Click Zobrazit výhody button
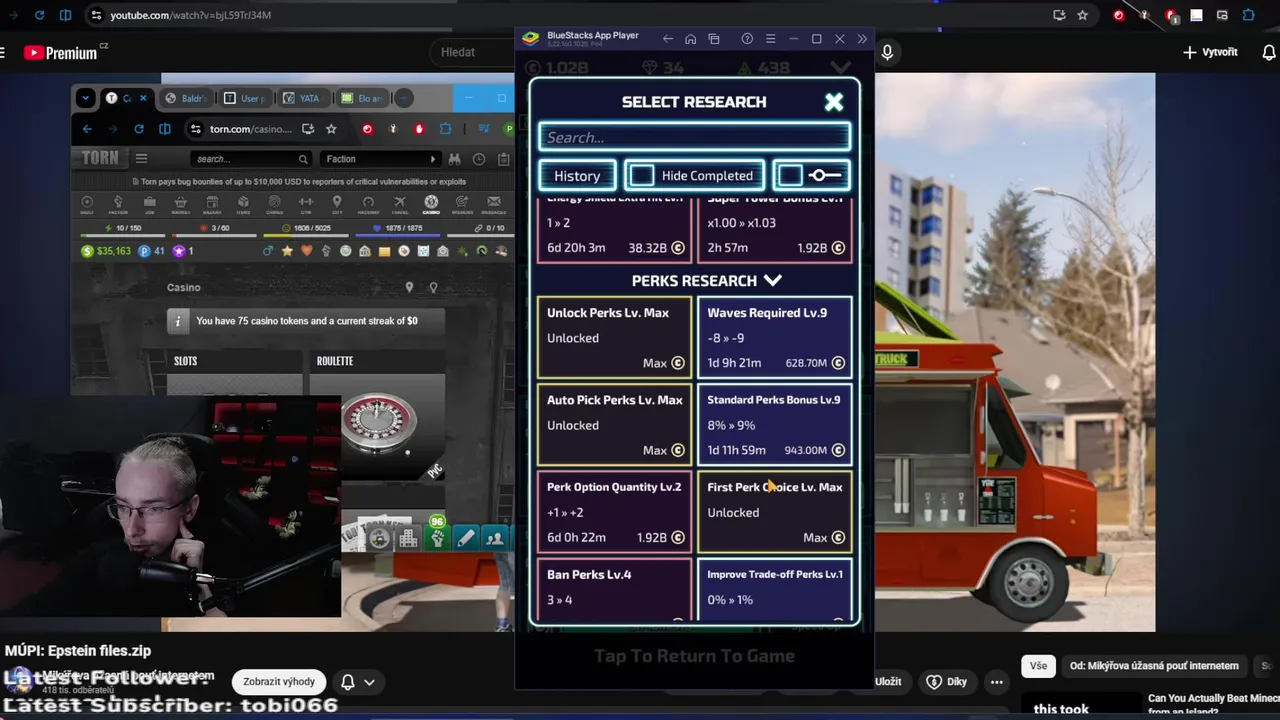1280x720 pixels. [279, 682]
